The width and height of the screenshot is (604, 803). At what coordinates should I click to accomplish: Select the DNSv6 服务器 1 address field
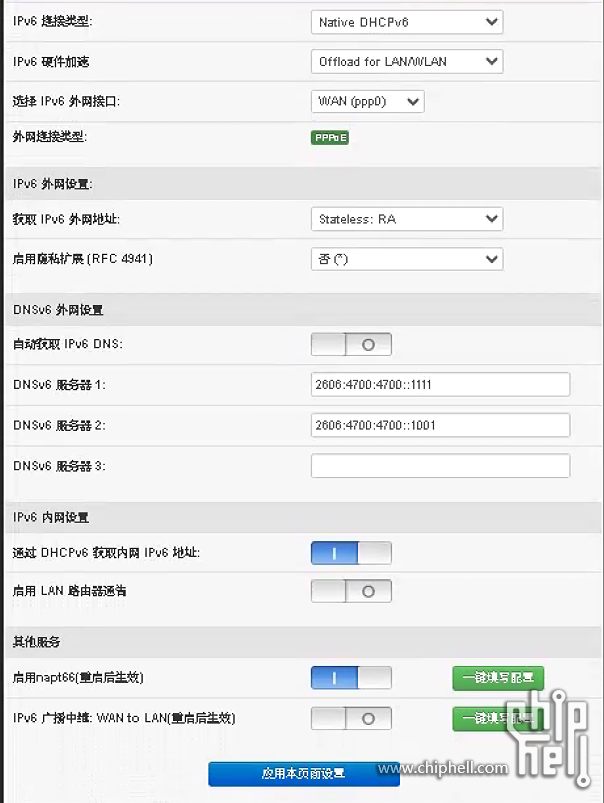coord(440,384)
